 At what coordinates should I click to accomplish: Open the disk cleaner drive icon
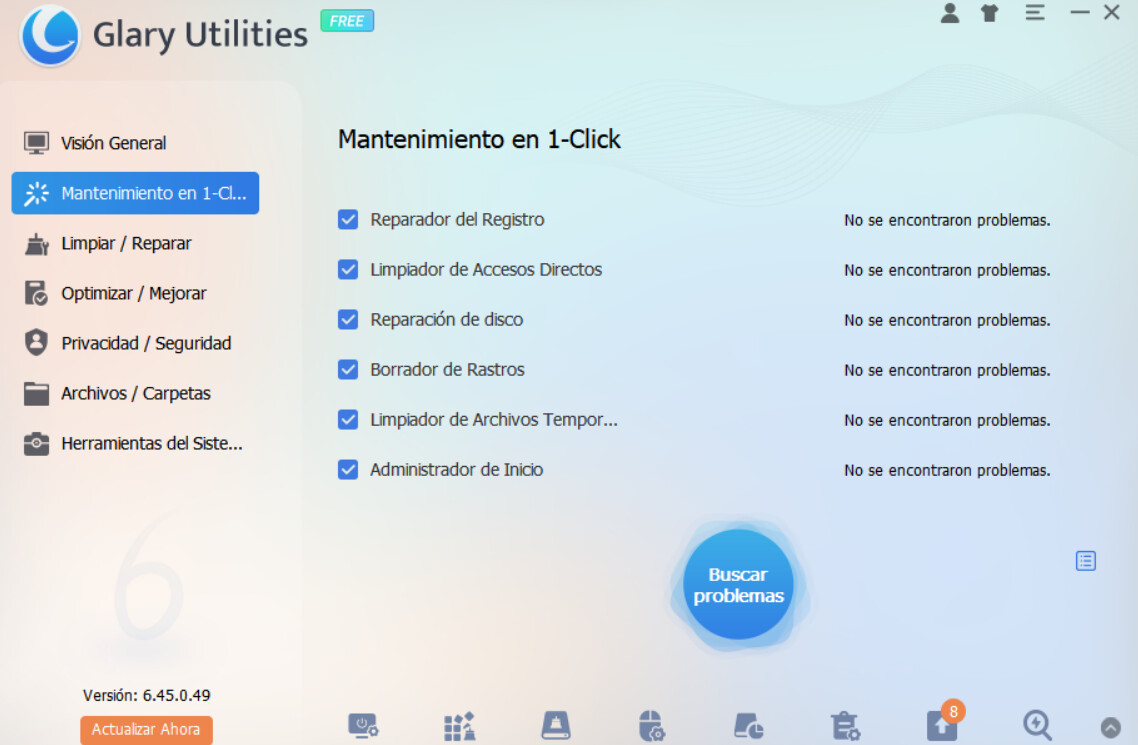[556, 725]
